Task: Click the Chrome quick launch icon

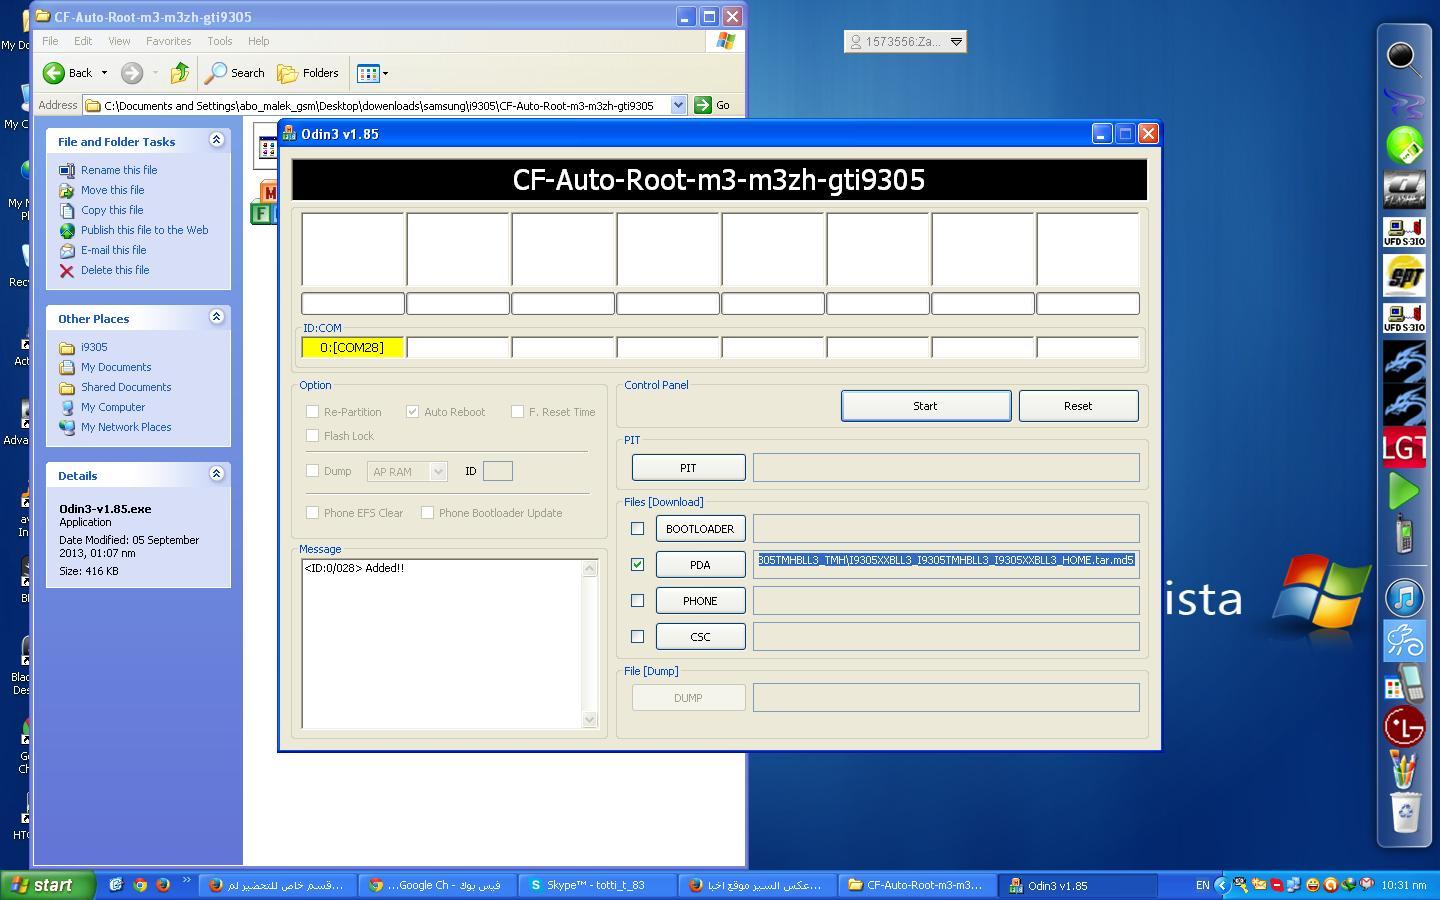Action: [140, 885]
